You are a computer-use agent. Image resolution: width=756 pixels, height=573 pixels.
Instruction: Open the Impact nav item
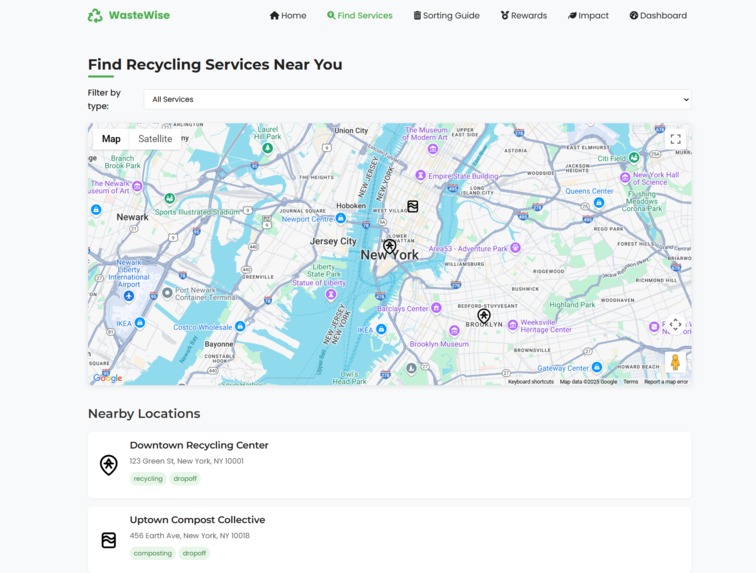588,15
